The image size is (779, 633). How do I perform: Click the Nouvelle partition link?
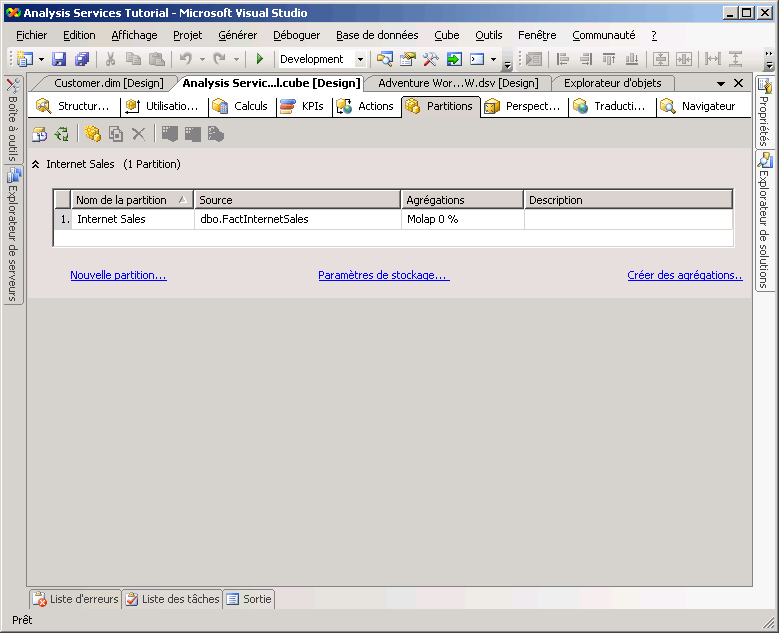click(x=118, y=275)
